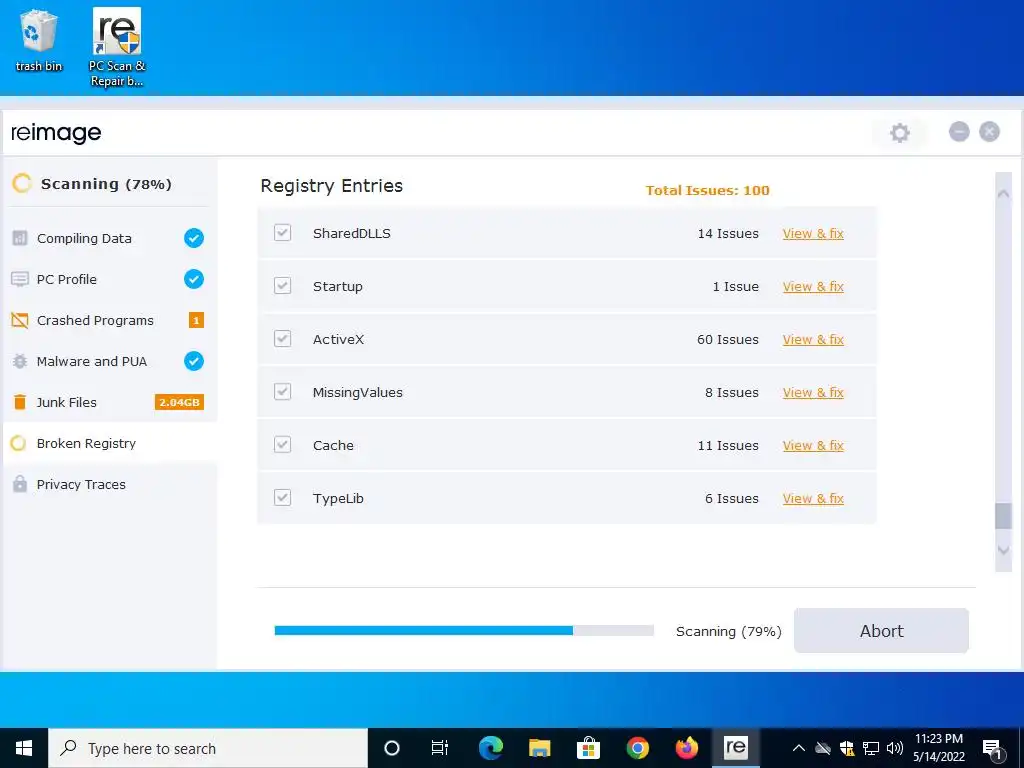Viewport: 1024px width, 768px height.
Task: Toggle the MissingValues checkbox
Action: [282, 391]
